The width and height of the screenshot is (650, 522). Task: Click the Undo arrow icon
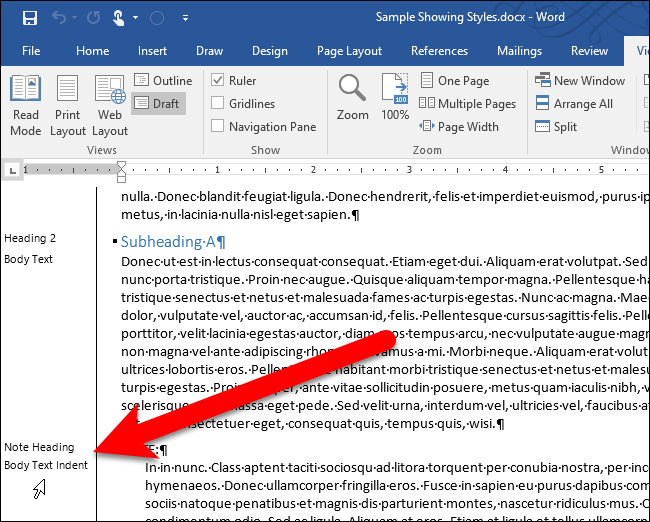(58, 18)
